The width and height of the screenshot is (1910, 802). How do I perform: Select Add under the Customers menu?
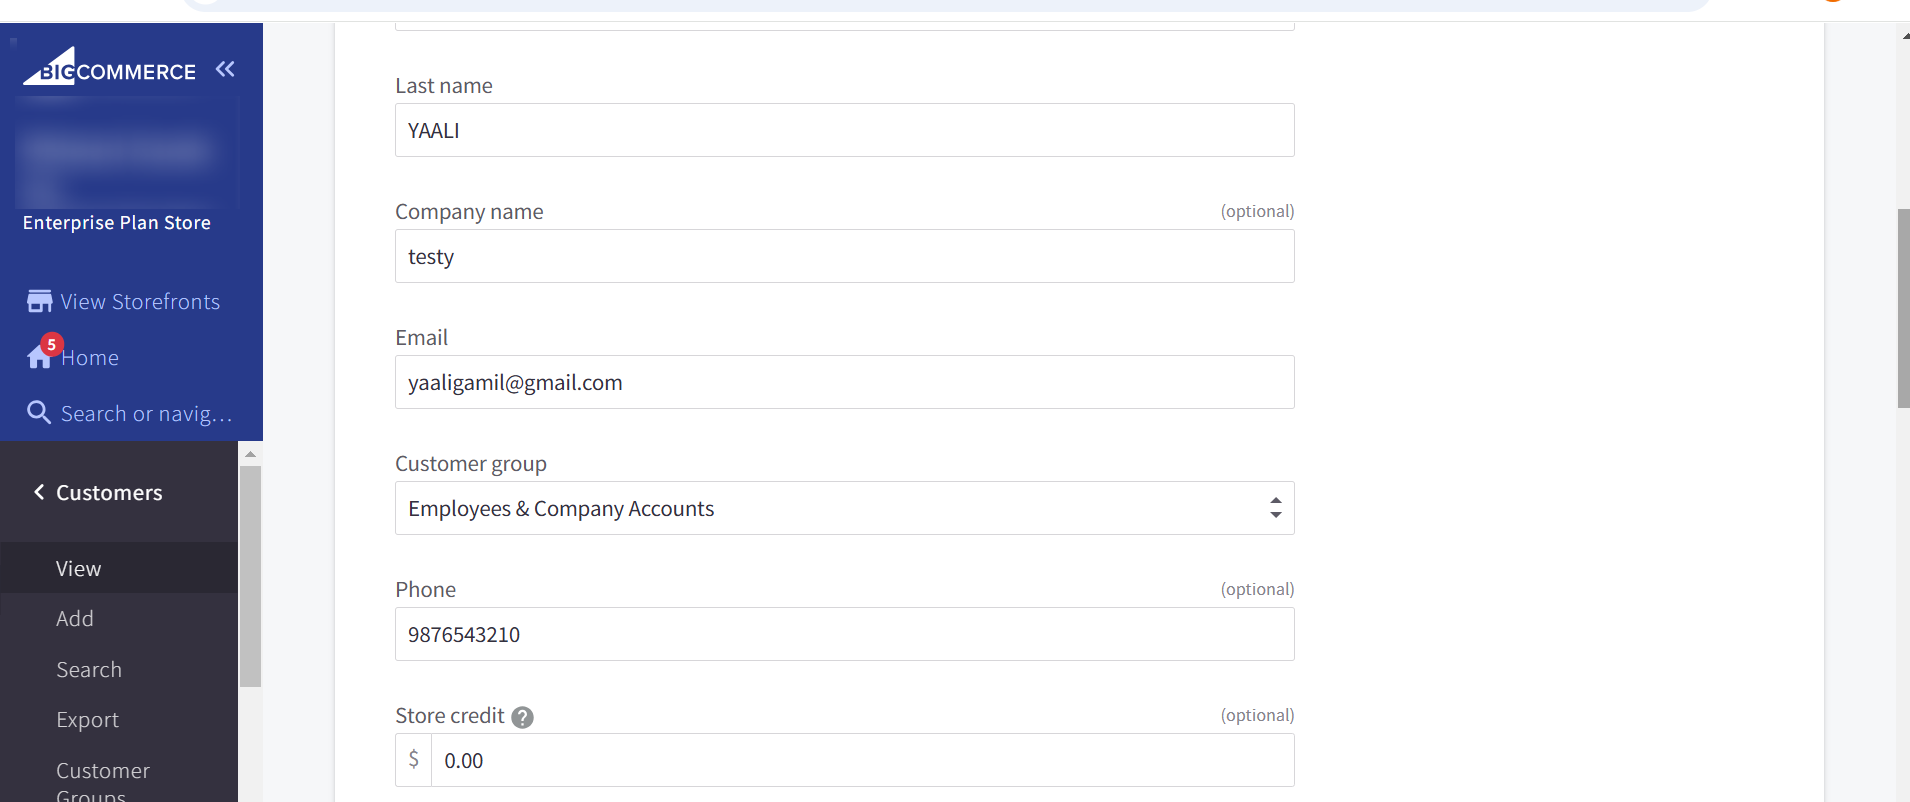[x=75, y=618]
